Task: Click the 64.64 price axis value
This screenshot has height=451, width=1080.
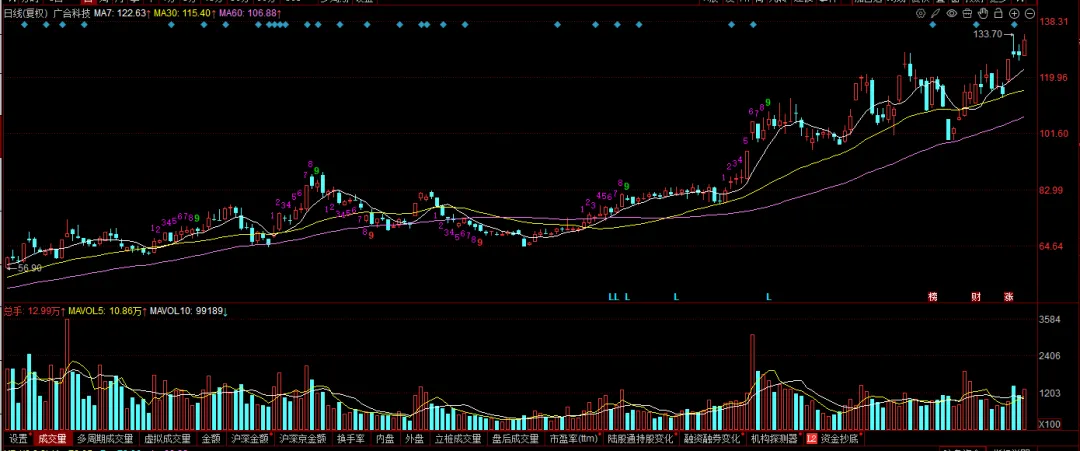Action: [1053, 246]
